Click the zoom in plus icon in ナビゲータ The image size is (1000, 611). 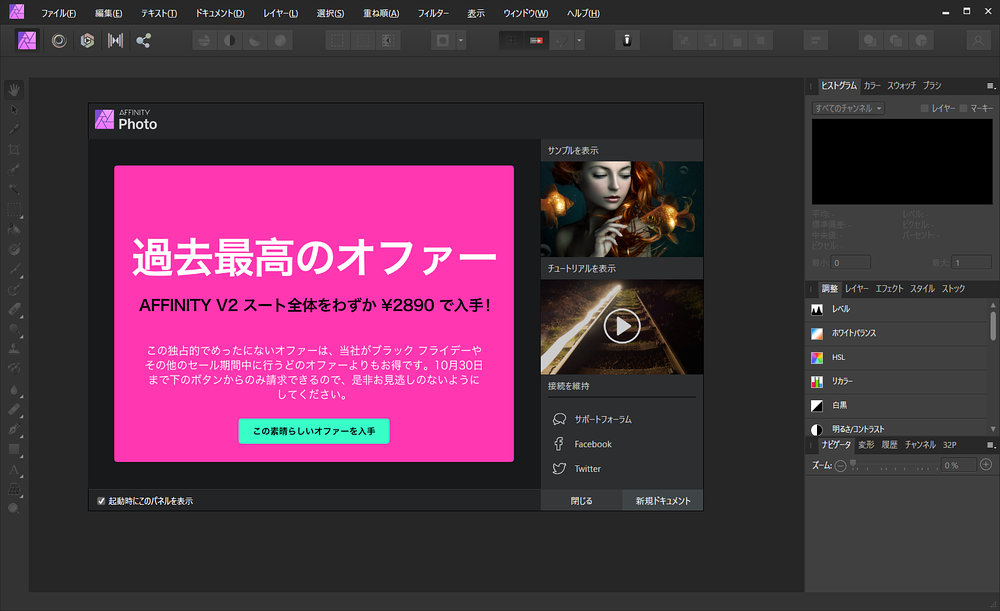coord(986,465)
